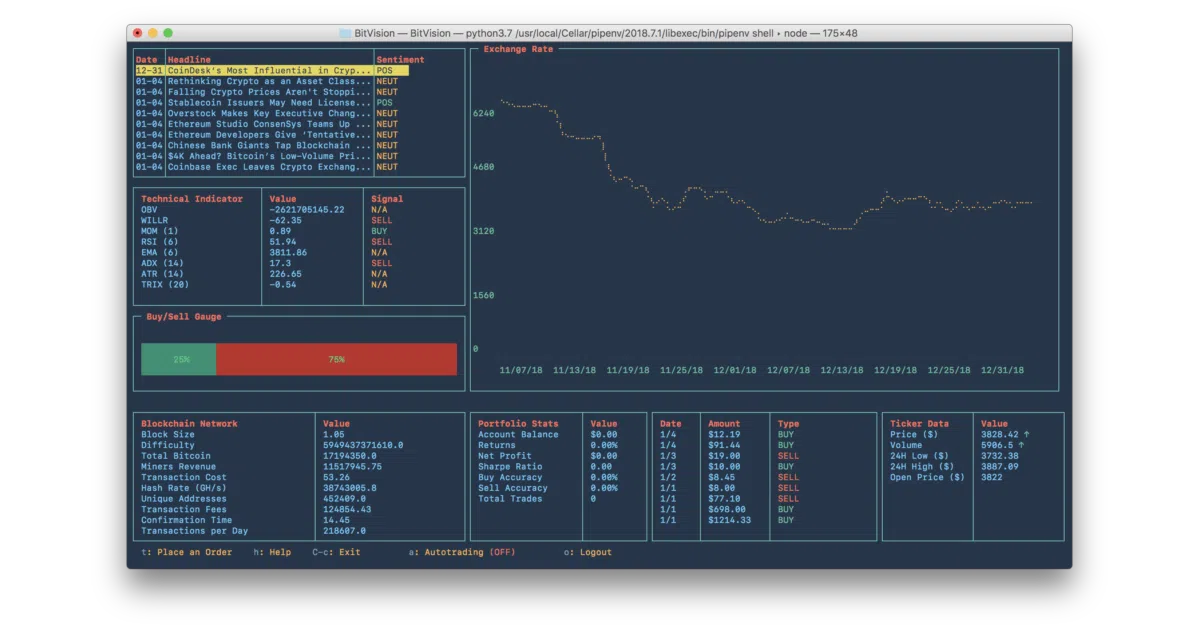1200x630 pixels.
Task: Select headline 'Overstock Makes Key Executive Chang...'
Action: [269, 114]
